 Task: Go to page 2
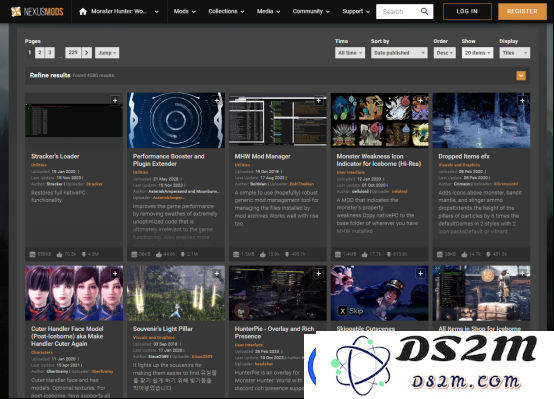(40, 53)
